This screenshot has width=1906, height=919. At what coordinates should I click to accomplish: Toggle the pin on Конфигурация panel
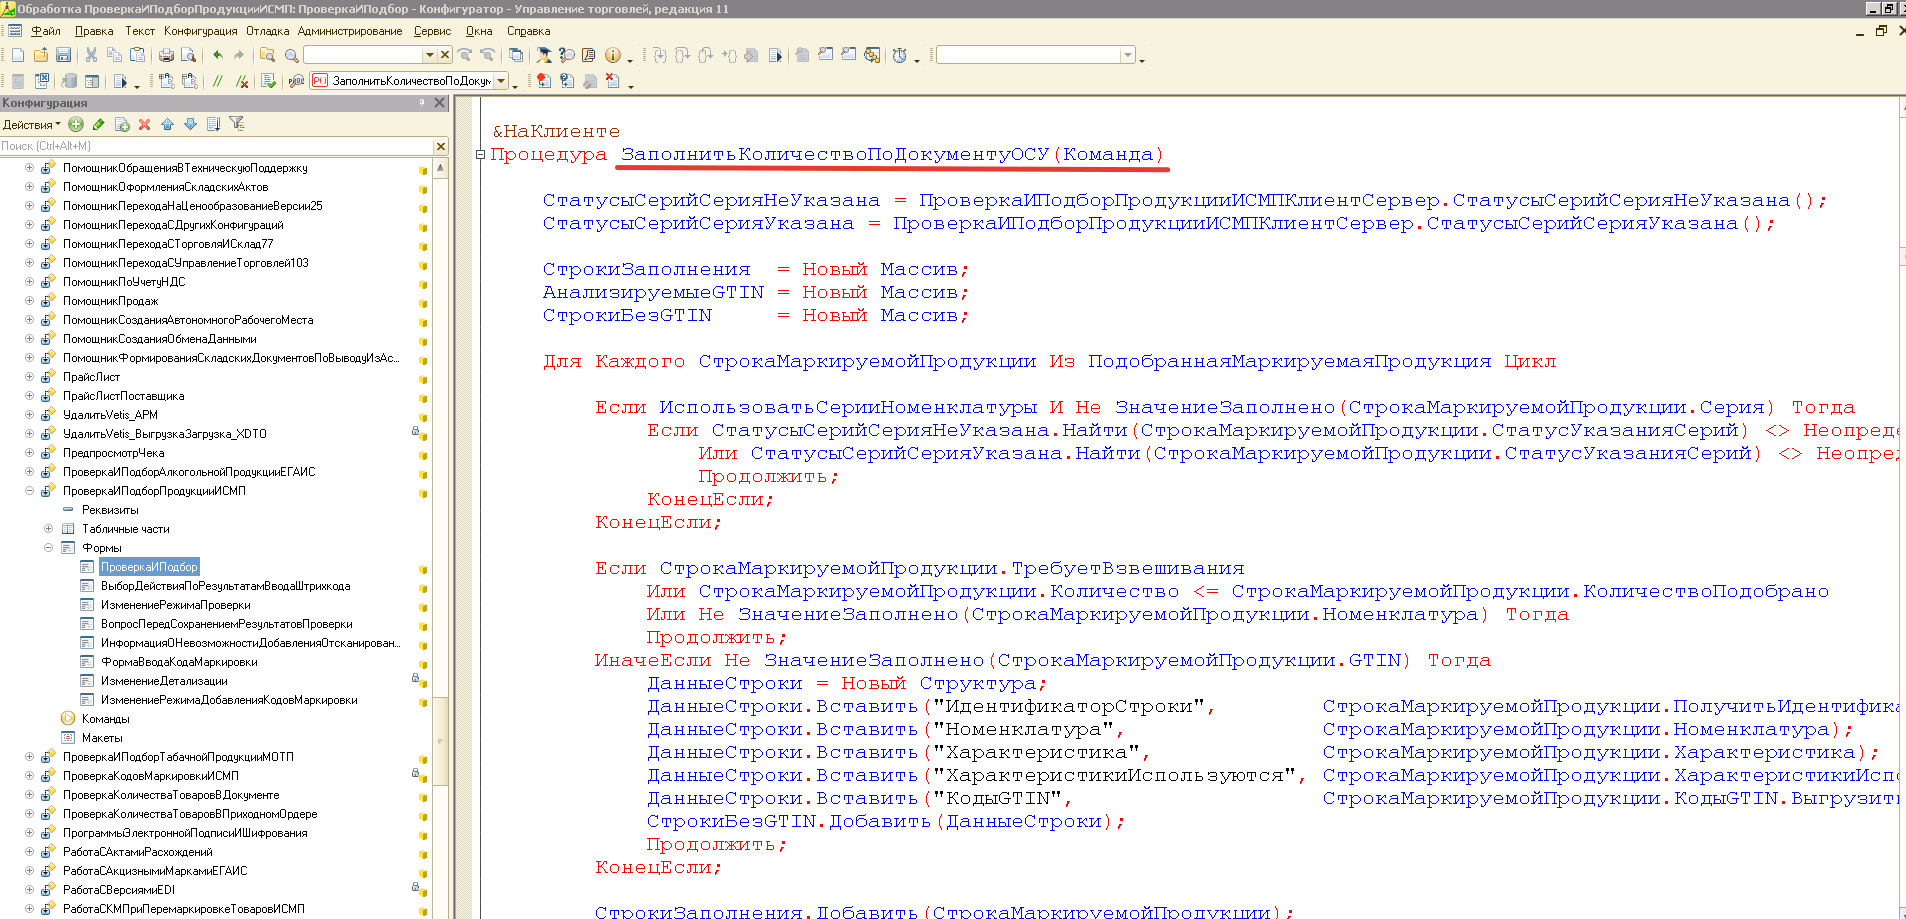(422, 103)
